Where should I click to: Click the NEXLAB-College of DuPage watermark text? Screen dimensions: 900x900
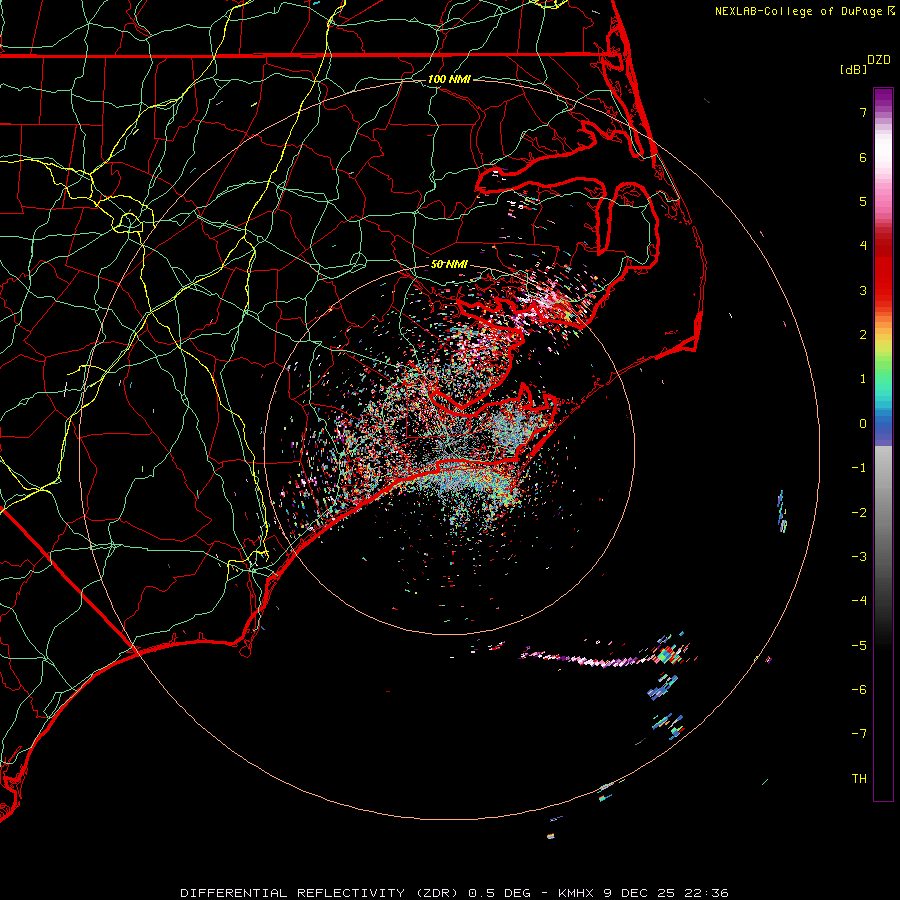(x=798, y=11)
